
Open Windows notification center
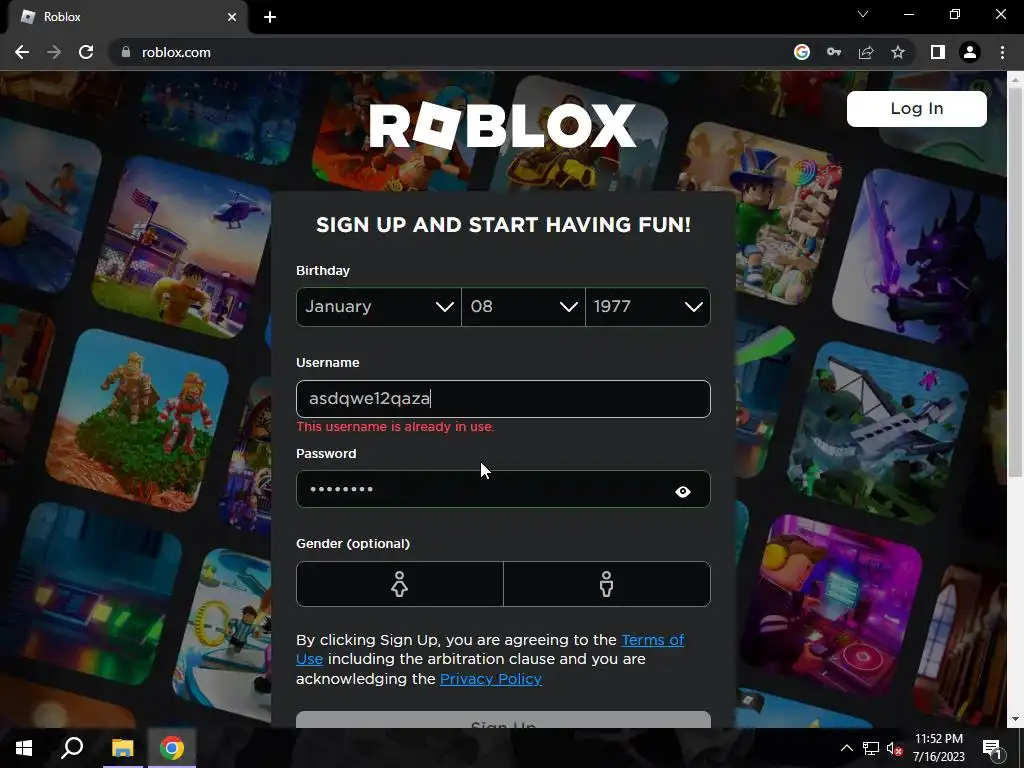click(992, 748)
